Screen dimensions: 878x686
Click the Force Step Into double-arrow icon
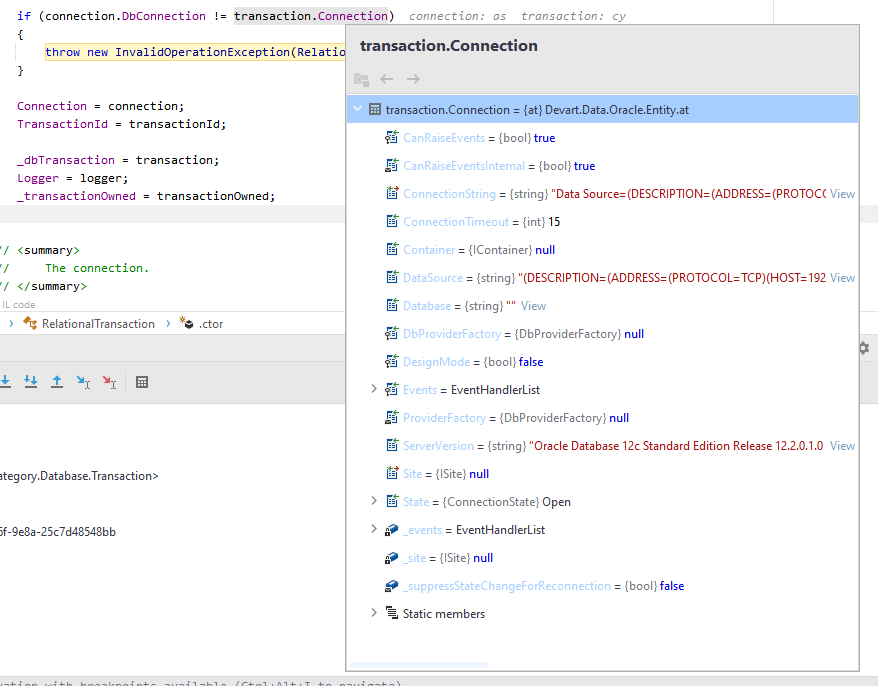[x=31, y=381]
